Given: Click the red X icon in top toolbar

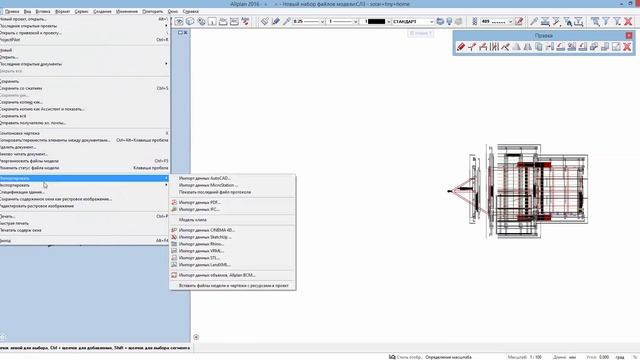Looking at the screenshot, I should point(628,22).
